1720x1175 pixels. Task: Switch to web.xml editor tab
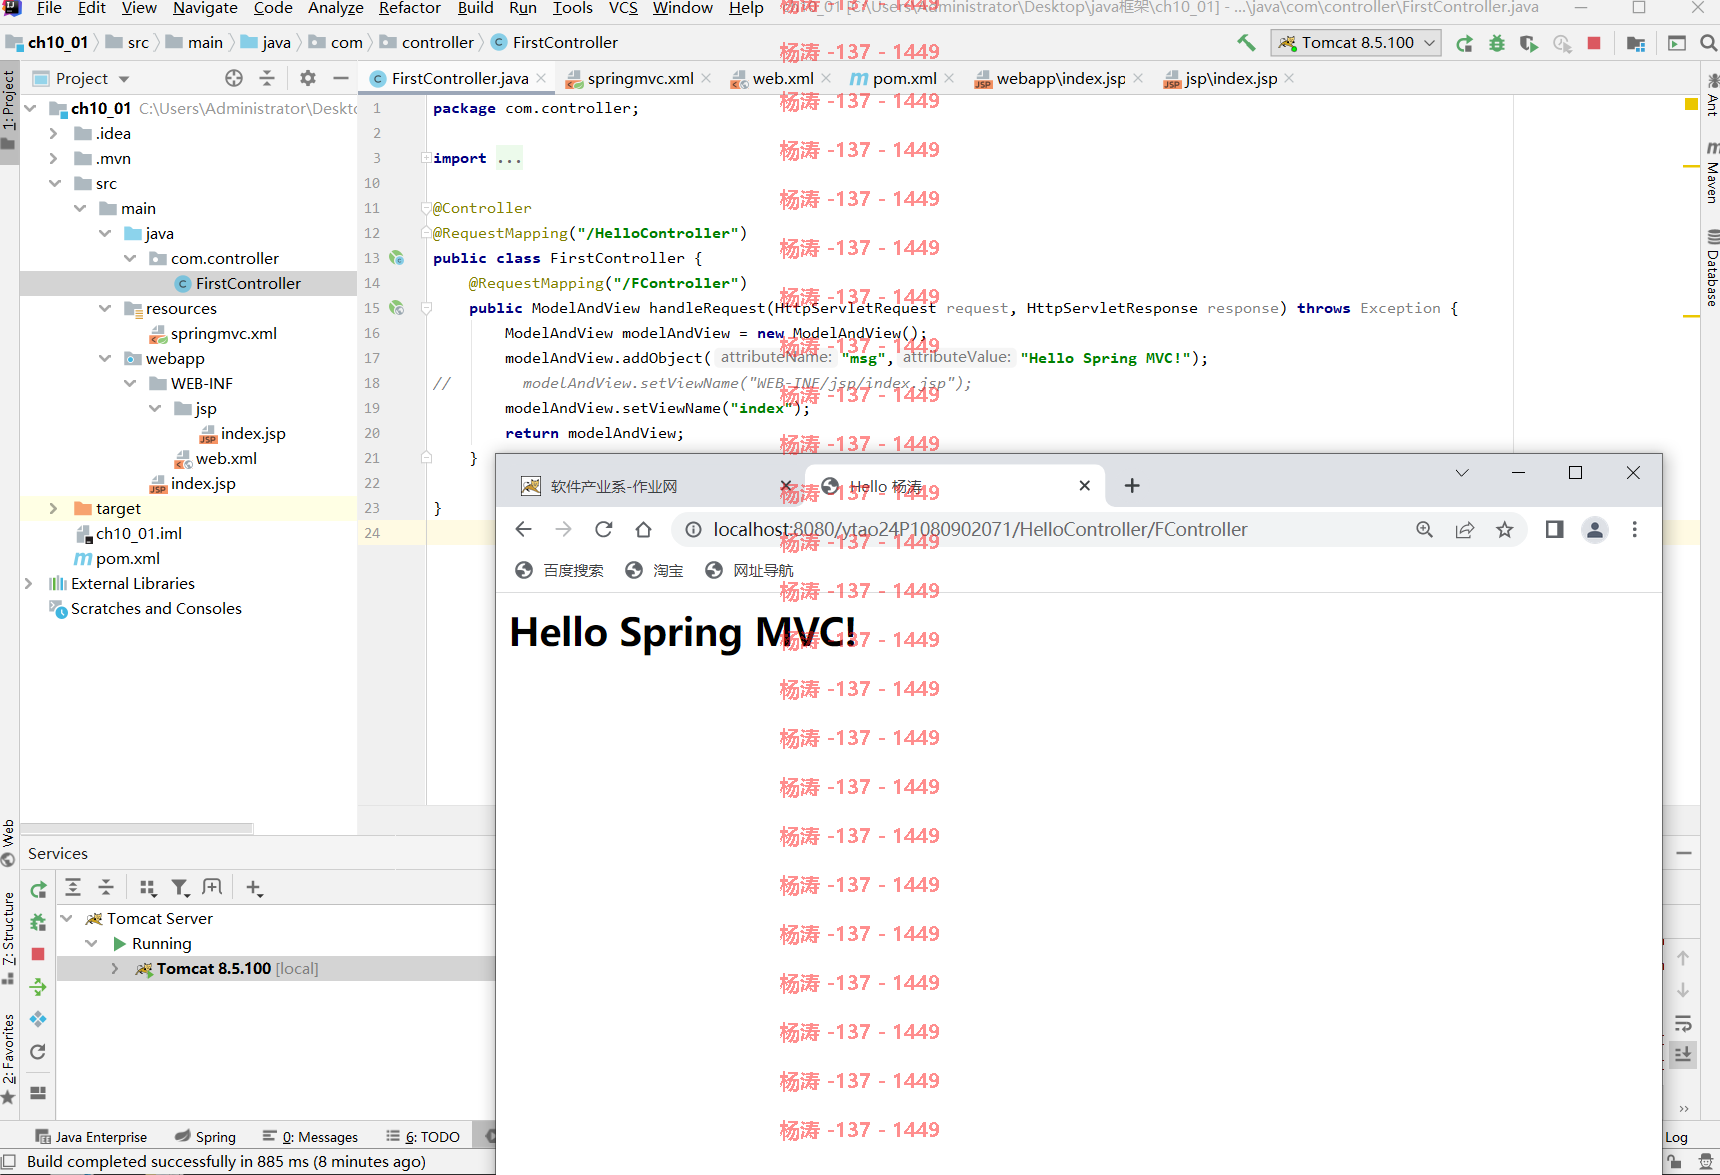click(x=782, y=78)
